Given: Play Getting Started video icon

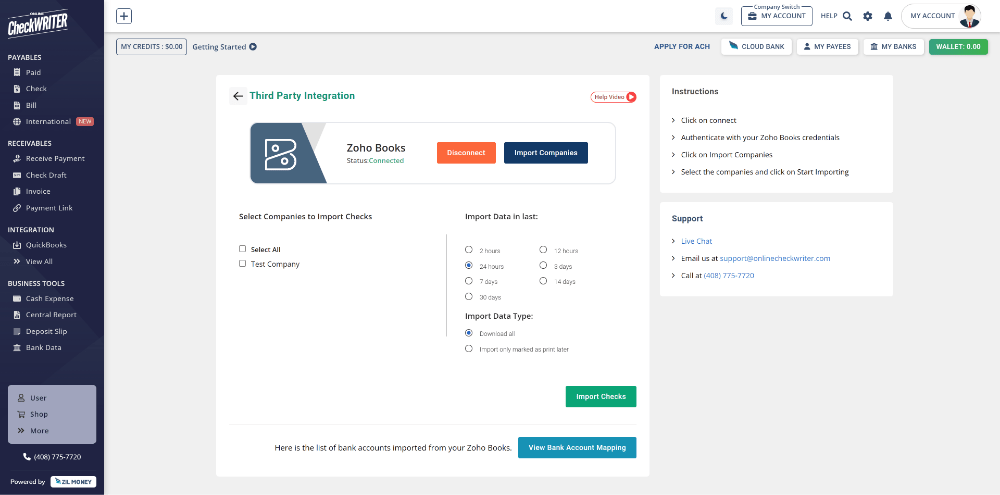Looking at the screenshot, I should [x=253, y=46].
